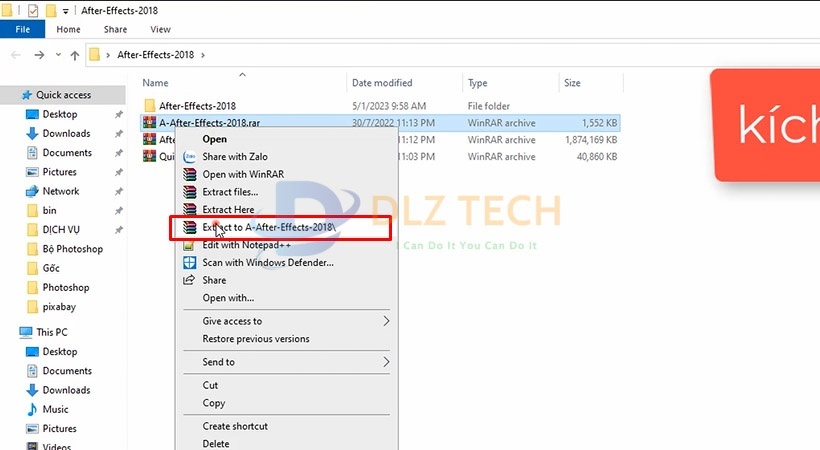
Task: Go up one folder level
Action: click(75, 55)
